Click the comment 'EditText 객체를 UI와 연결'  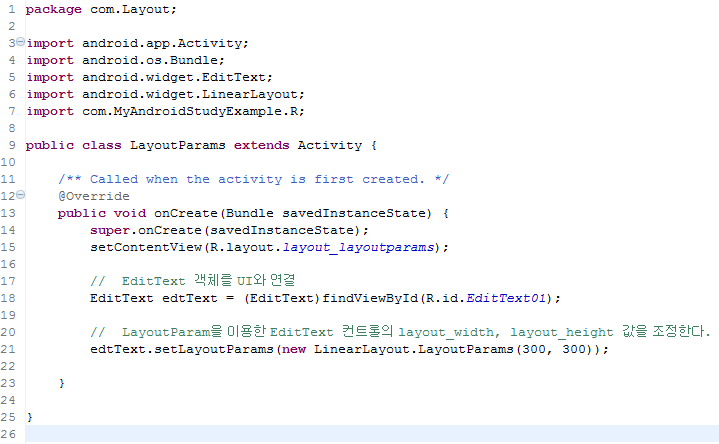tap(208, 280)
